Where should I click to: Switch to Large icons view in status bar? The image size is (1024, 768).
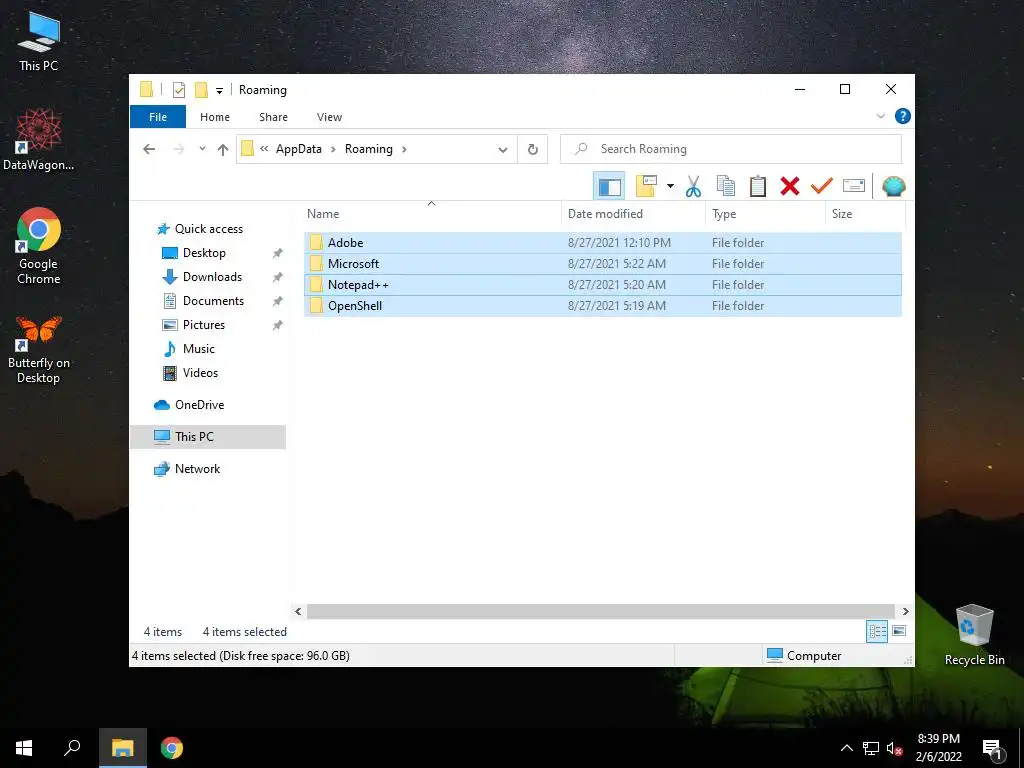[x=899, y=631]
